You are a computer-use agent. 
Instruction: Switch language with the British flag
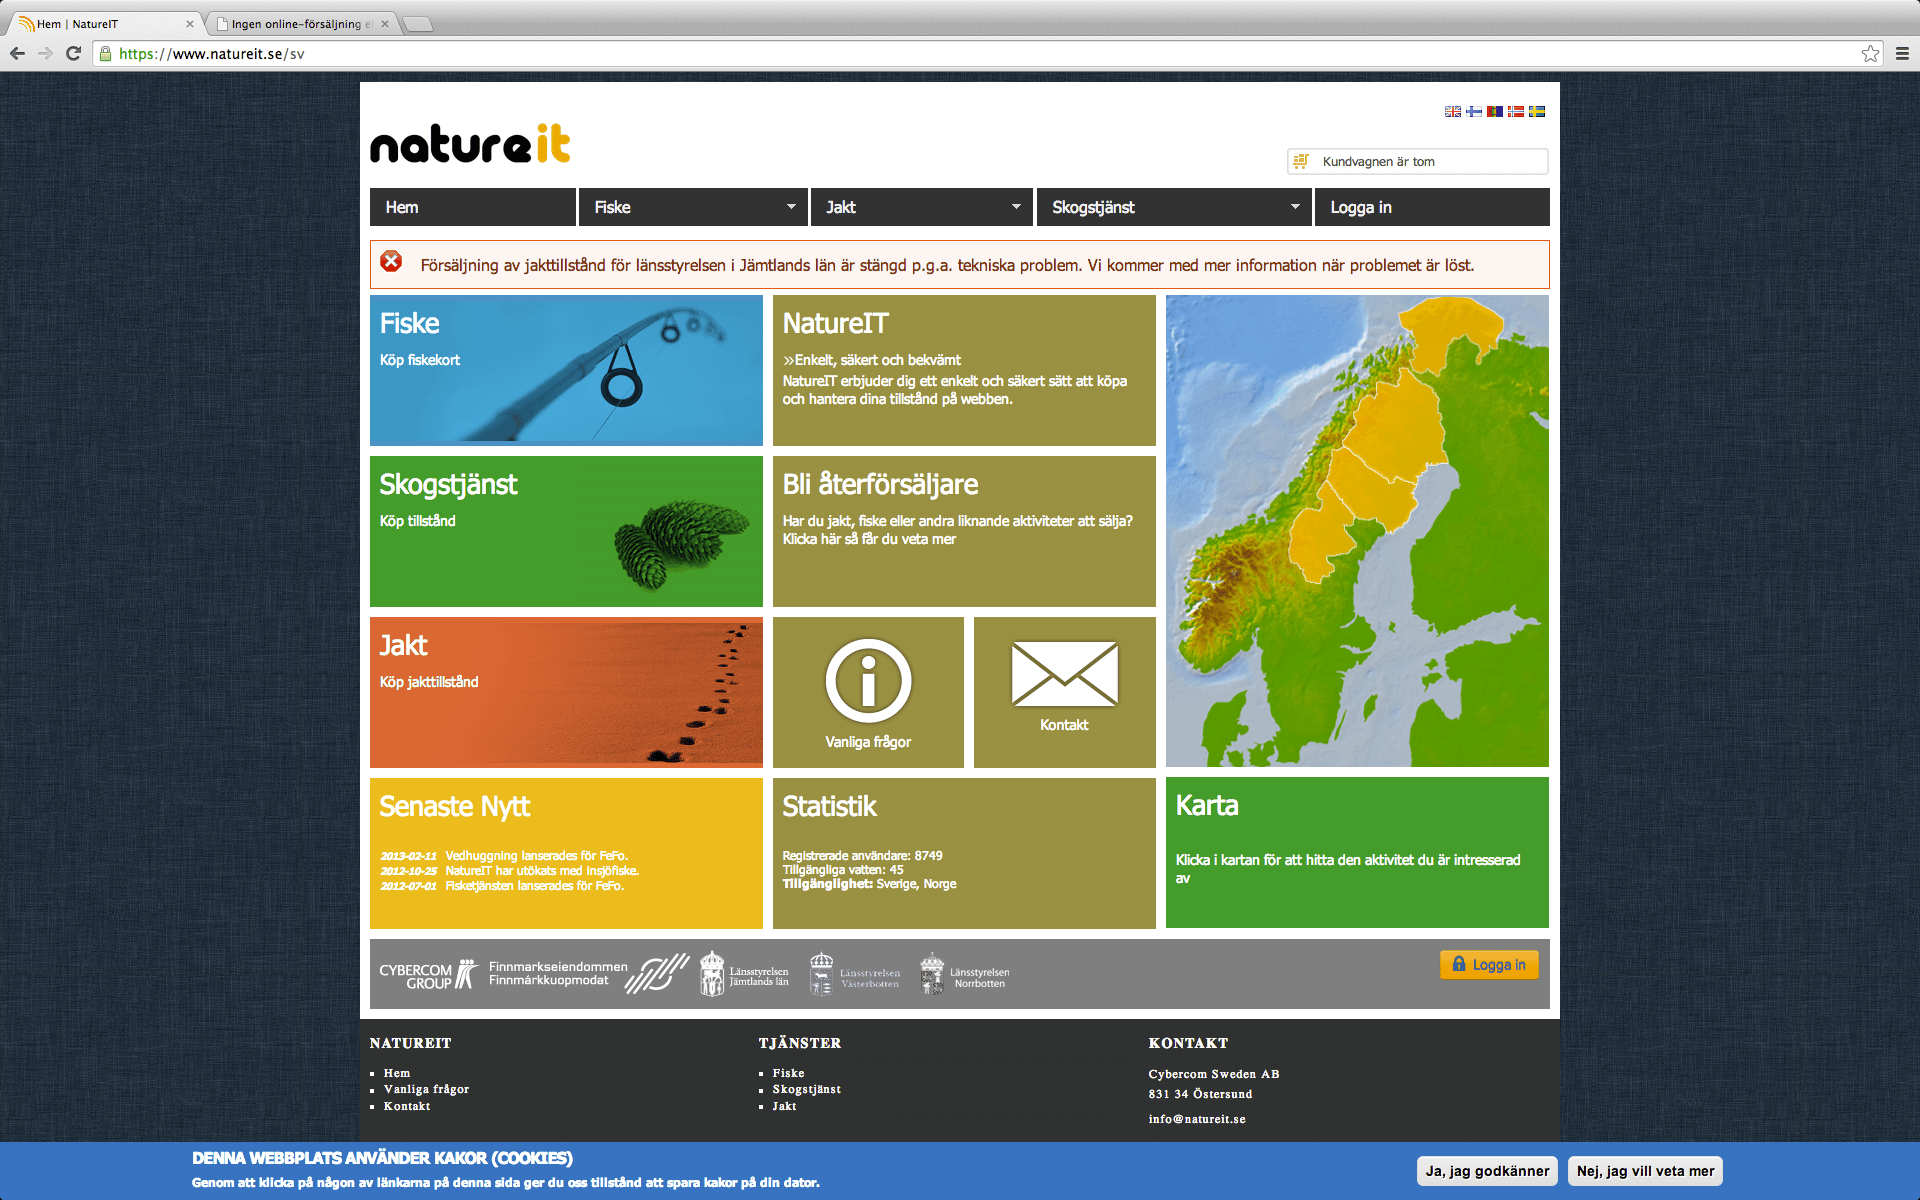(x=1453, y=111)
